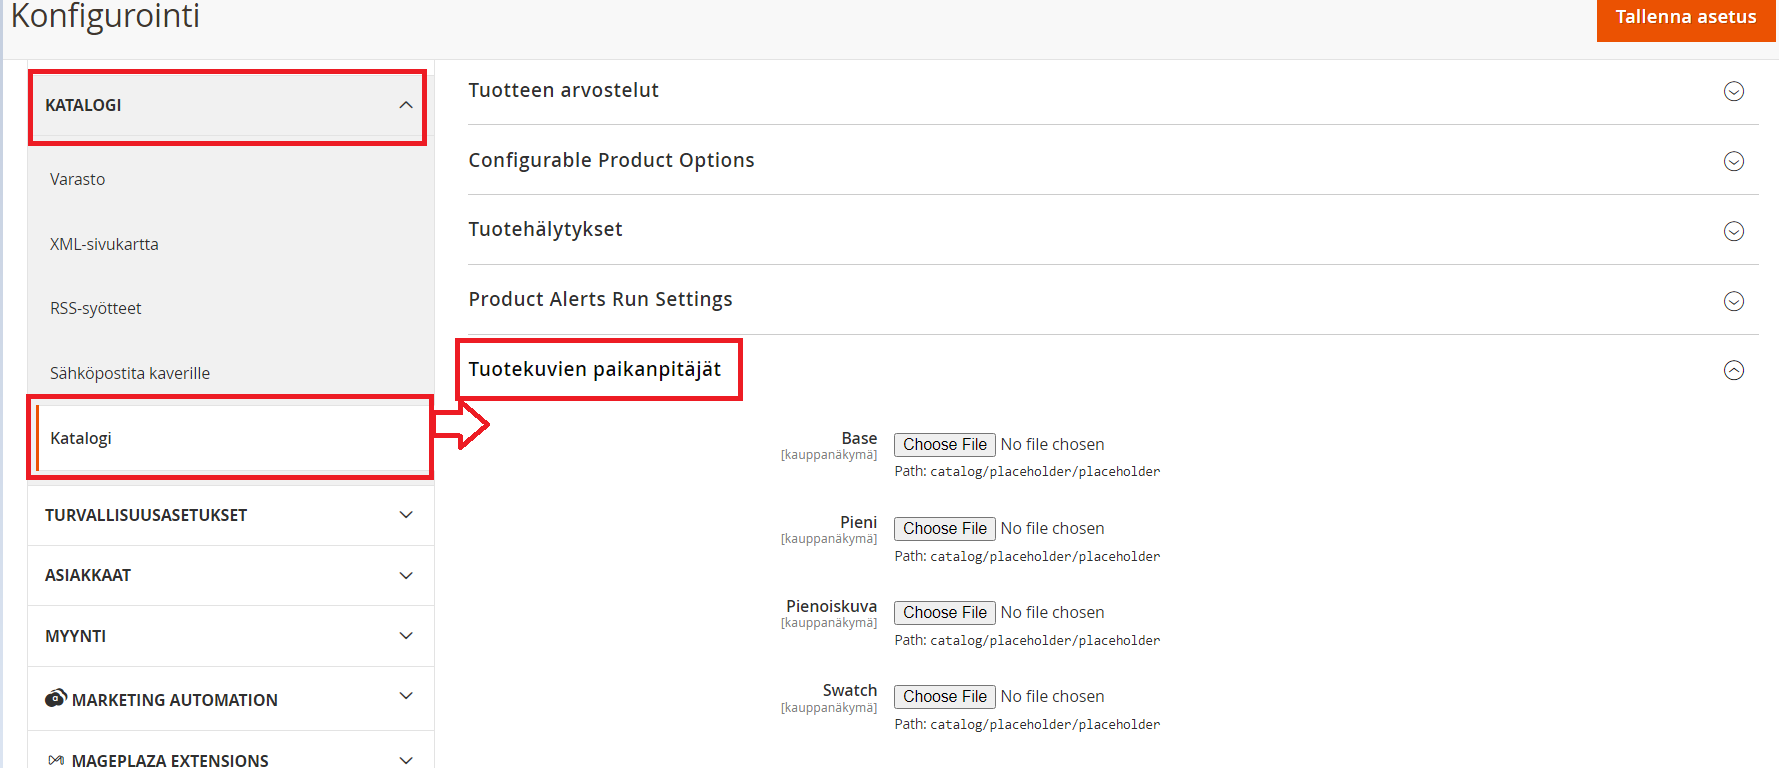Open Sähköpostita kaverille settings
This screenshot has height=768, width=1790.
point(130,373)
